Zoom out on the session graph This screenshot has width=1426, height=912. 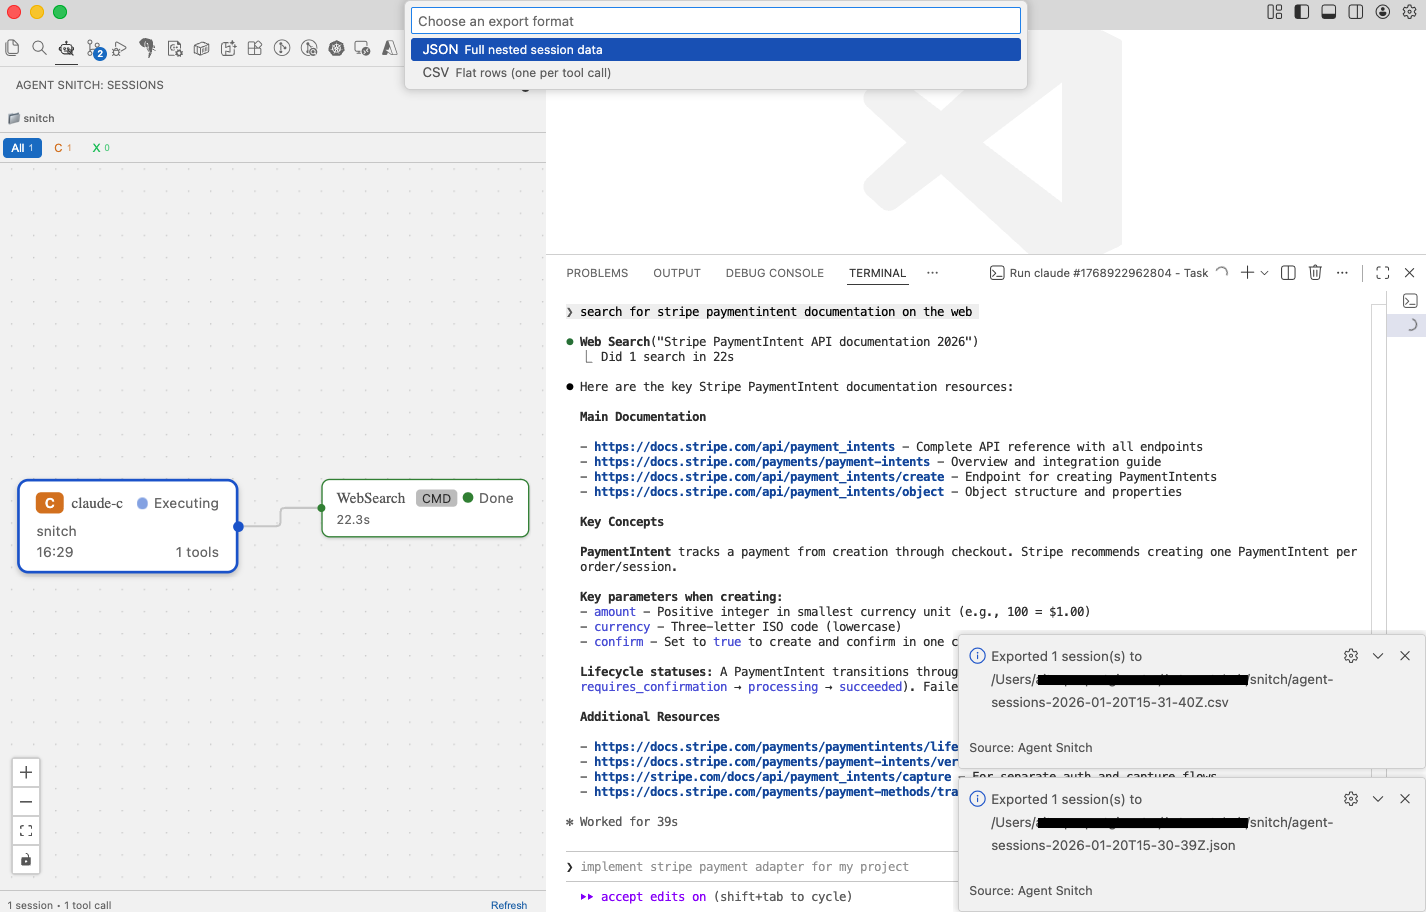[x=26, y=802]
